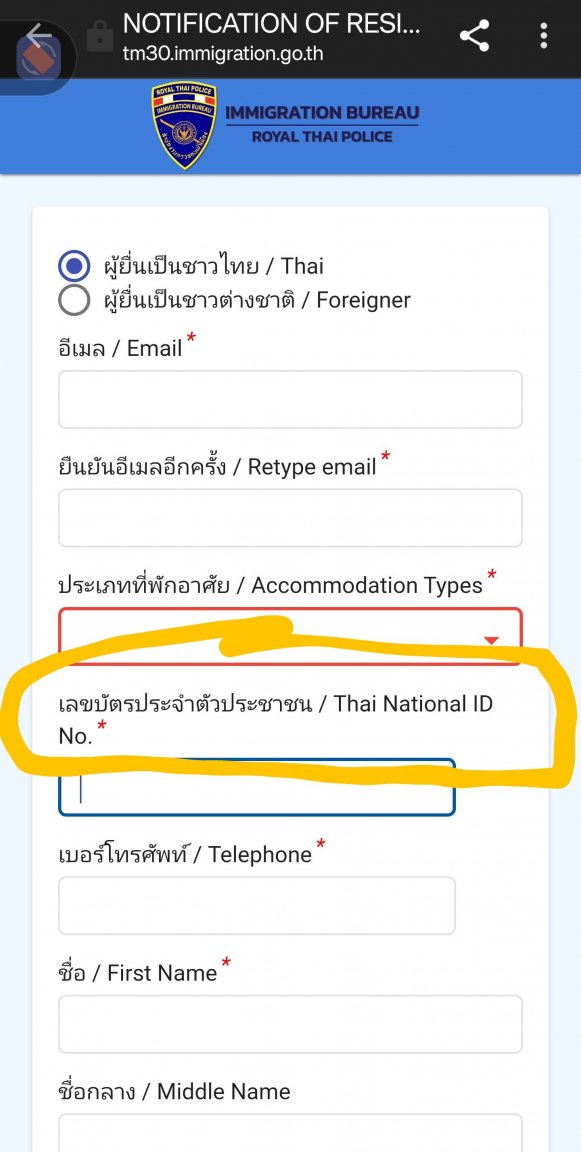Image resolution: width=581 pixels, height=1152 pixels.
Task: Open the three-dot overflow menu
Action: 544,35
